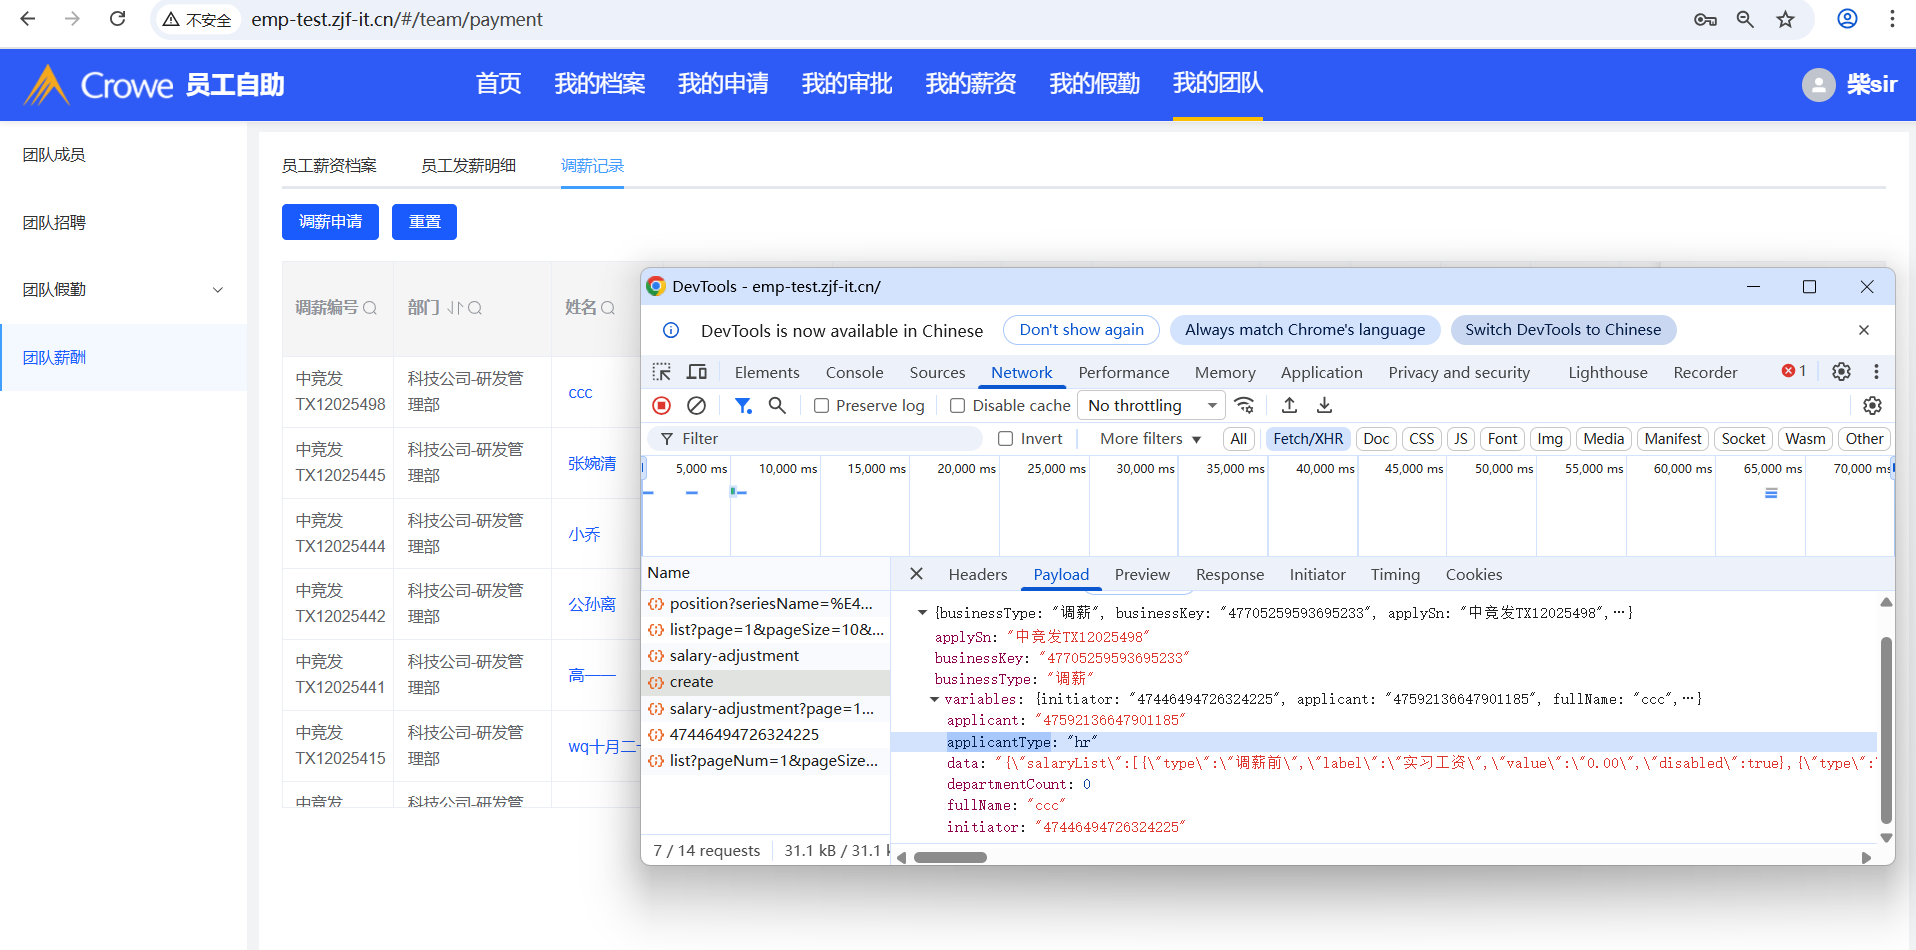The image size is (1916, 950).
Task: Expand the More filters menu
Action: [x=1150, y=439]
